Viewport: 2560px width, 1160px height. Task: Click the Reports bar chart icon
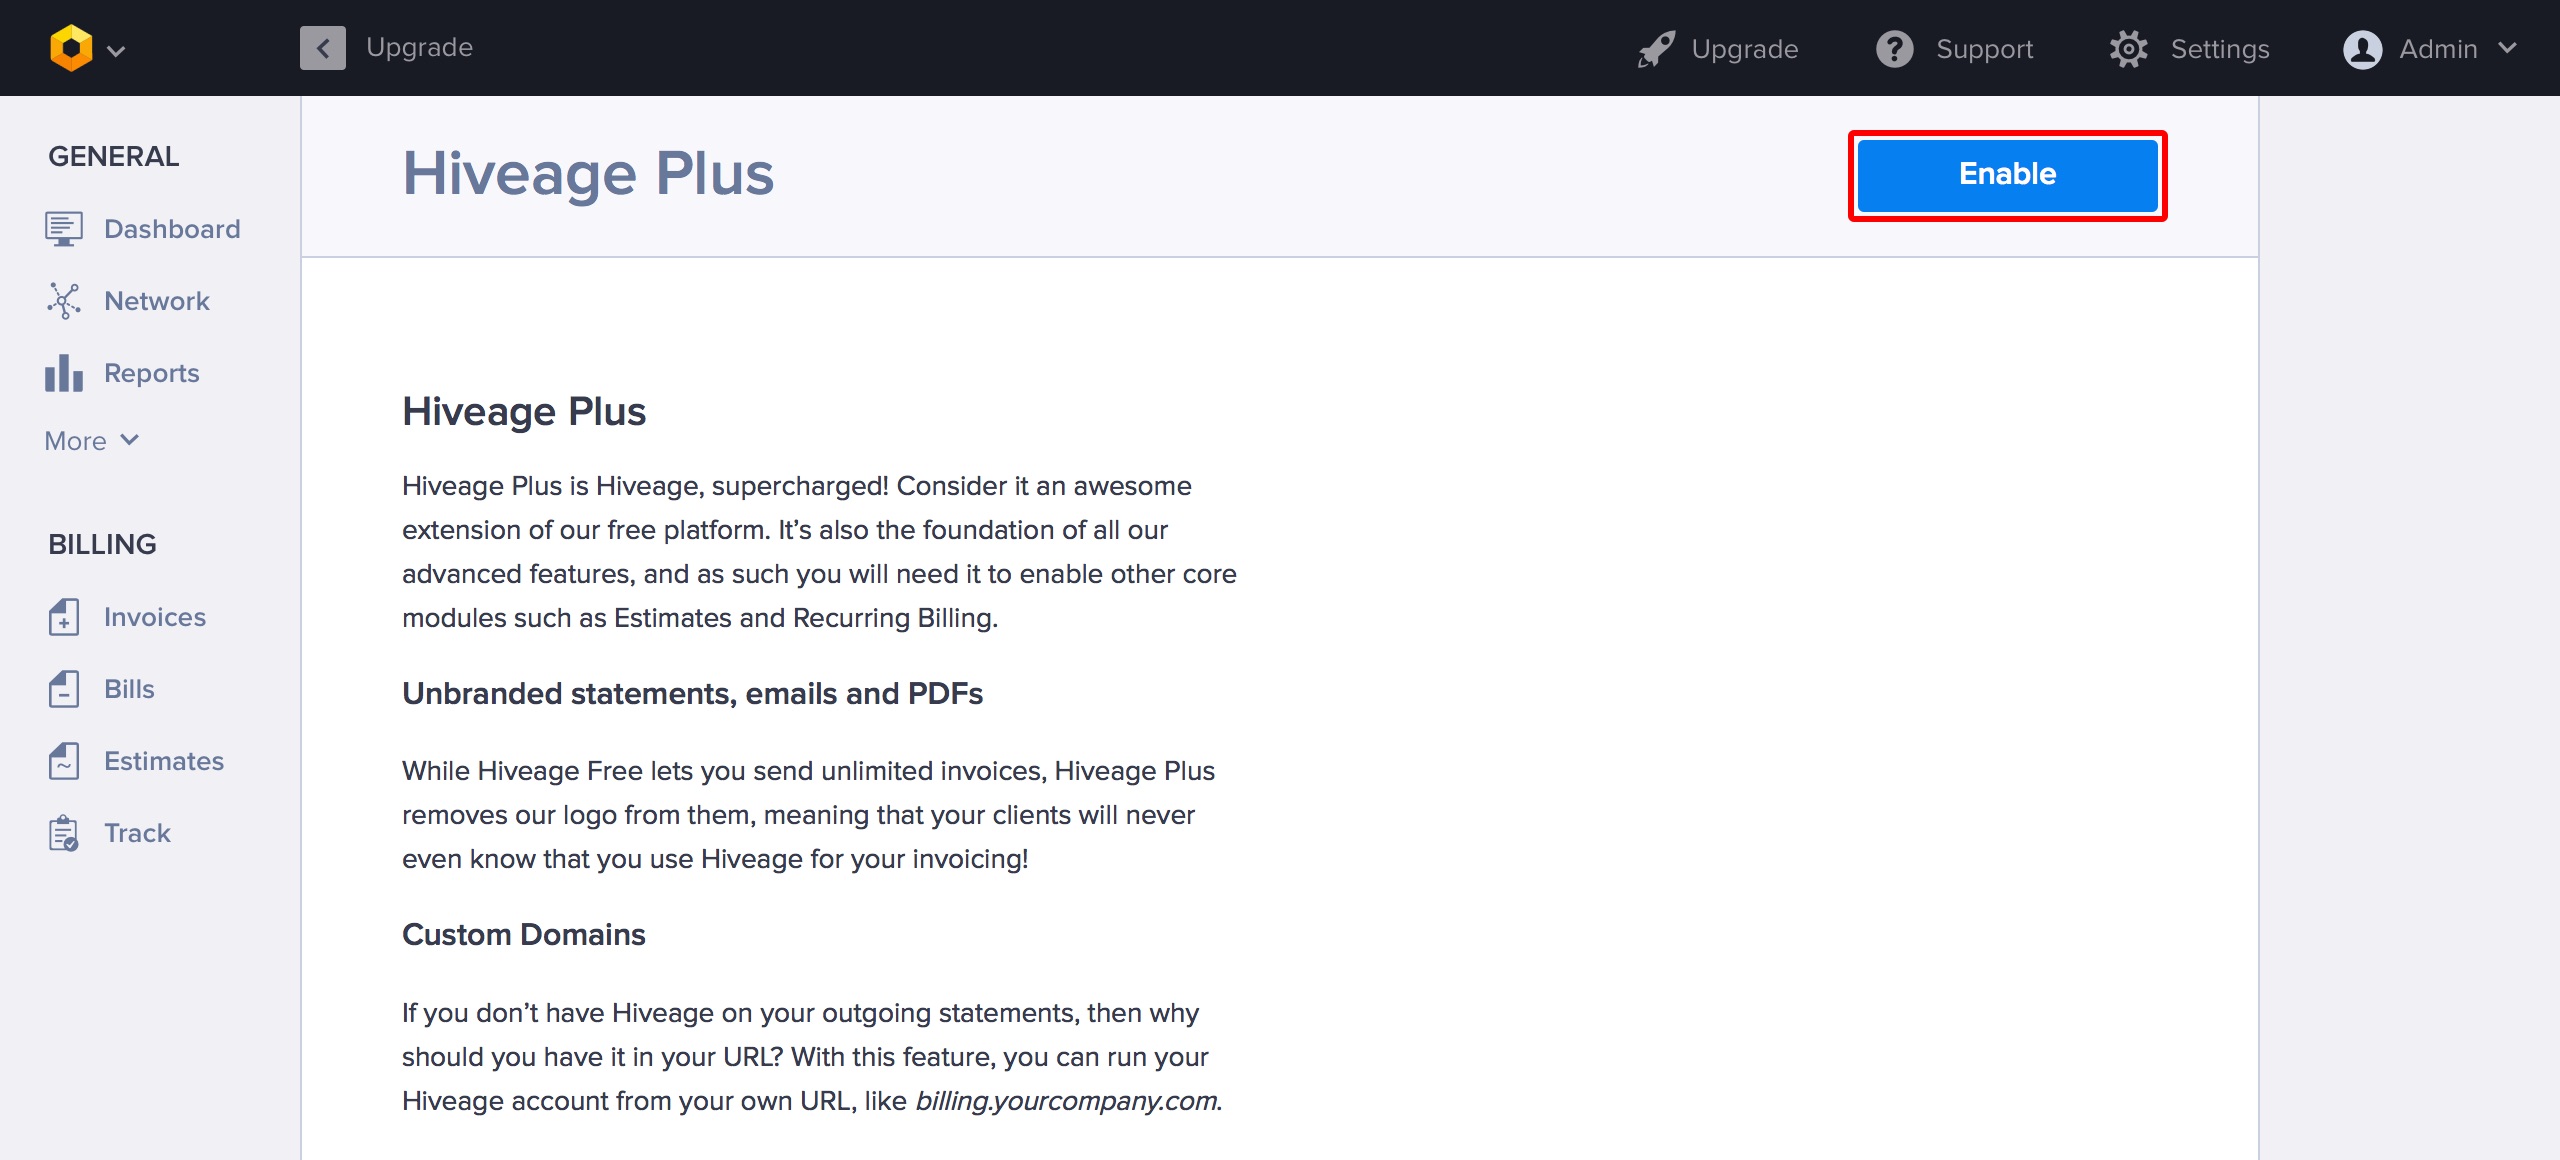pyautogui.click(x=64, y=373)
